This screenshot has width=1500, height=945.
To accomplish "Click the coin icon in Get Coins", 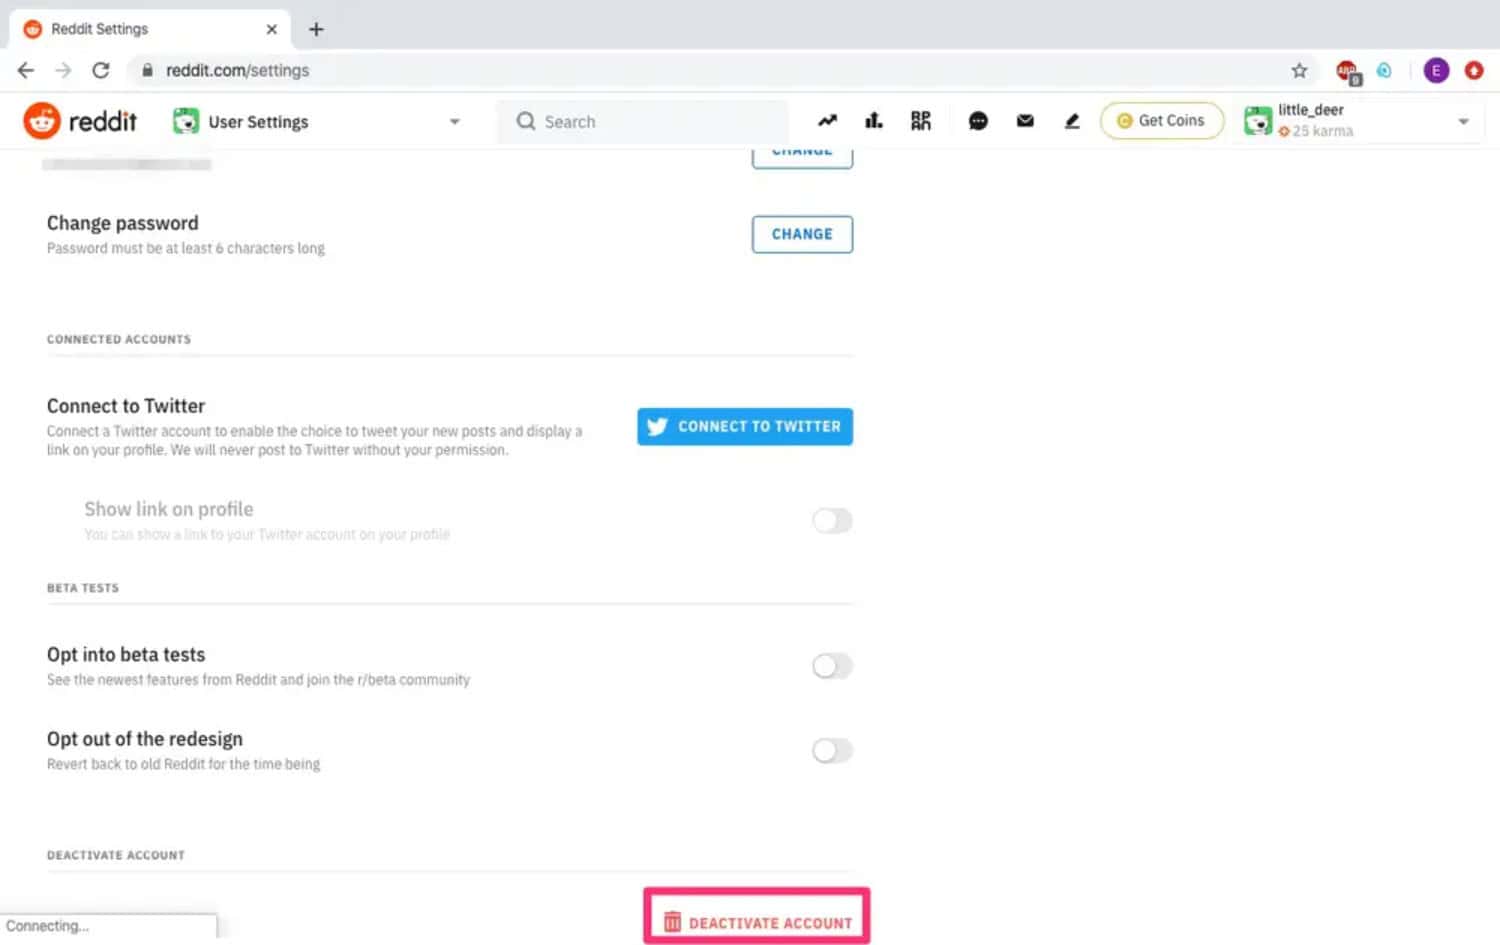I will [x=1125, y=121].
